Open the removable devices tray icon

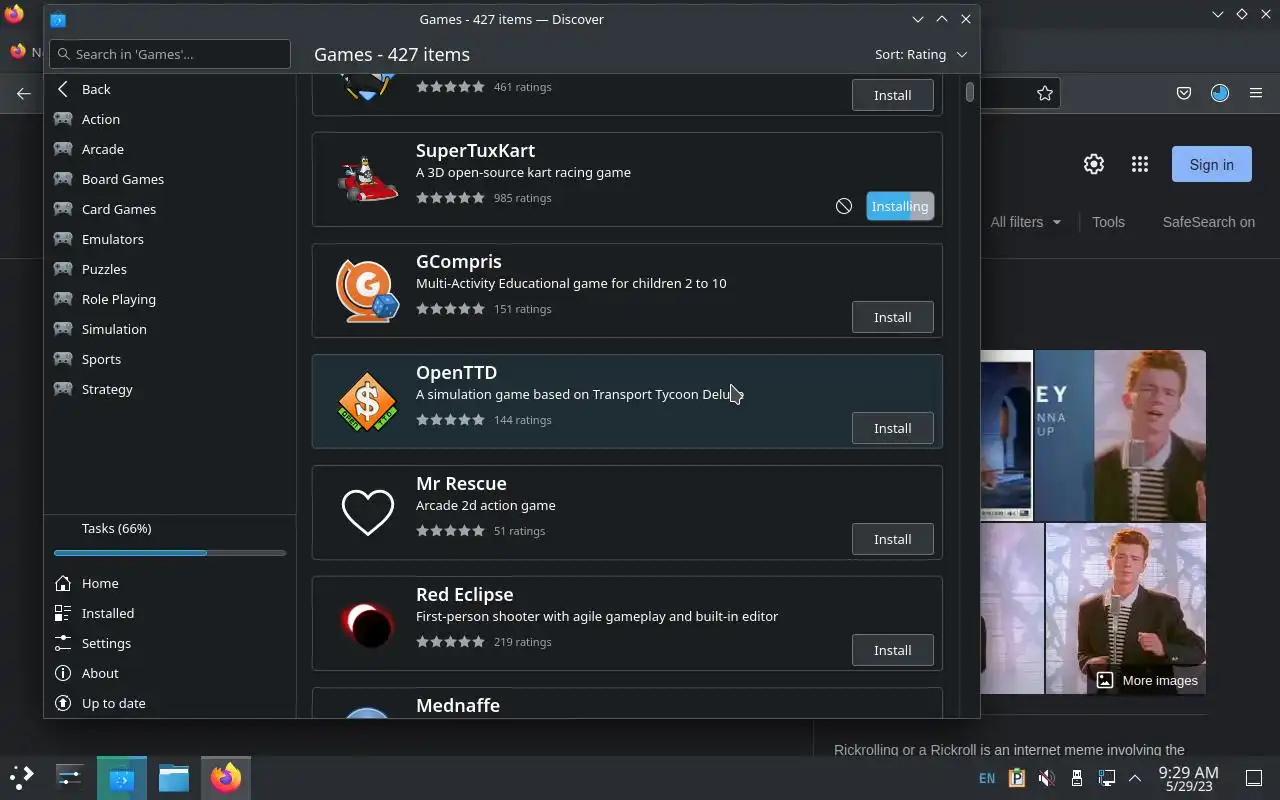[1076, 778]
